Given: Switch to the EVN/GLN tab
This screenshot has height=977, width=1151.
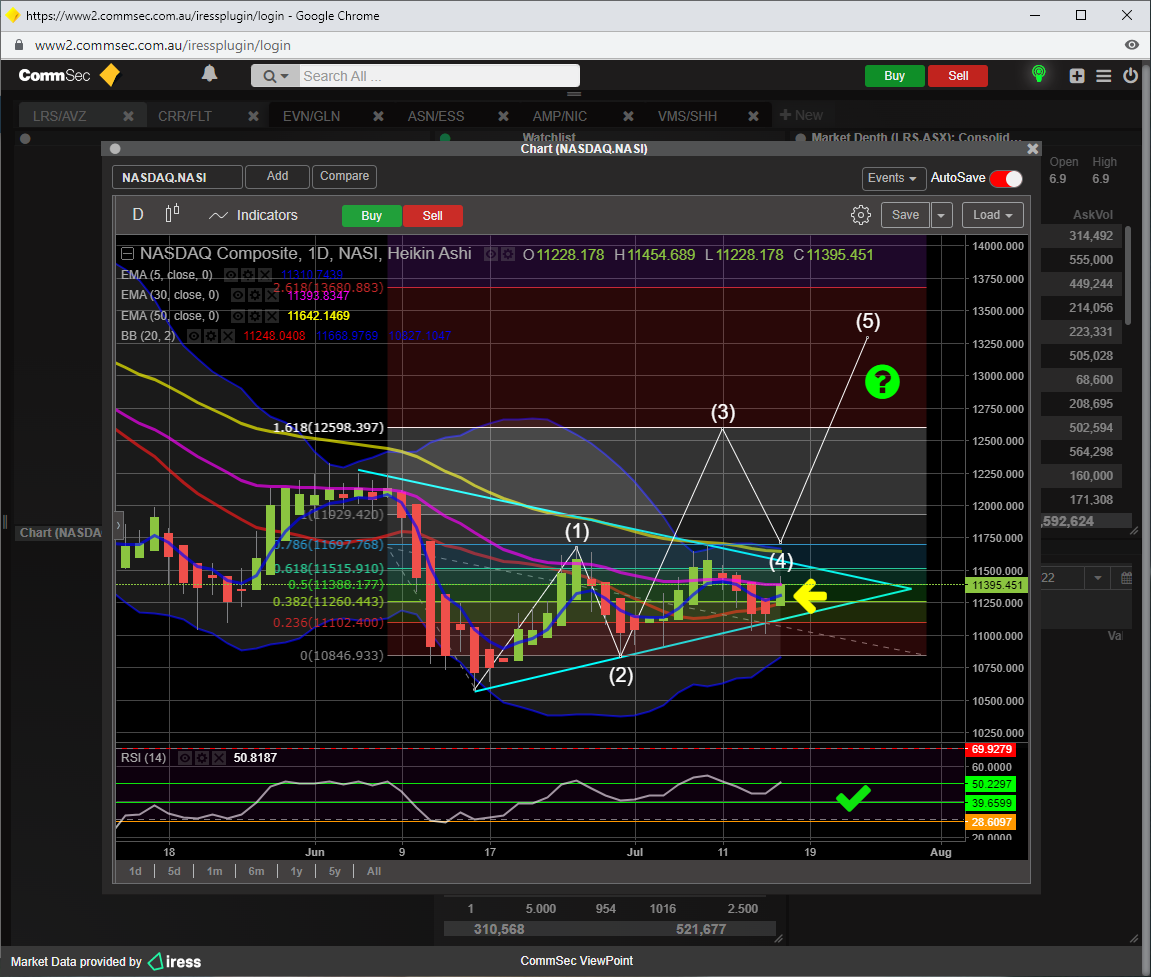Looking at the screenshot, I should 311,116.
